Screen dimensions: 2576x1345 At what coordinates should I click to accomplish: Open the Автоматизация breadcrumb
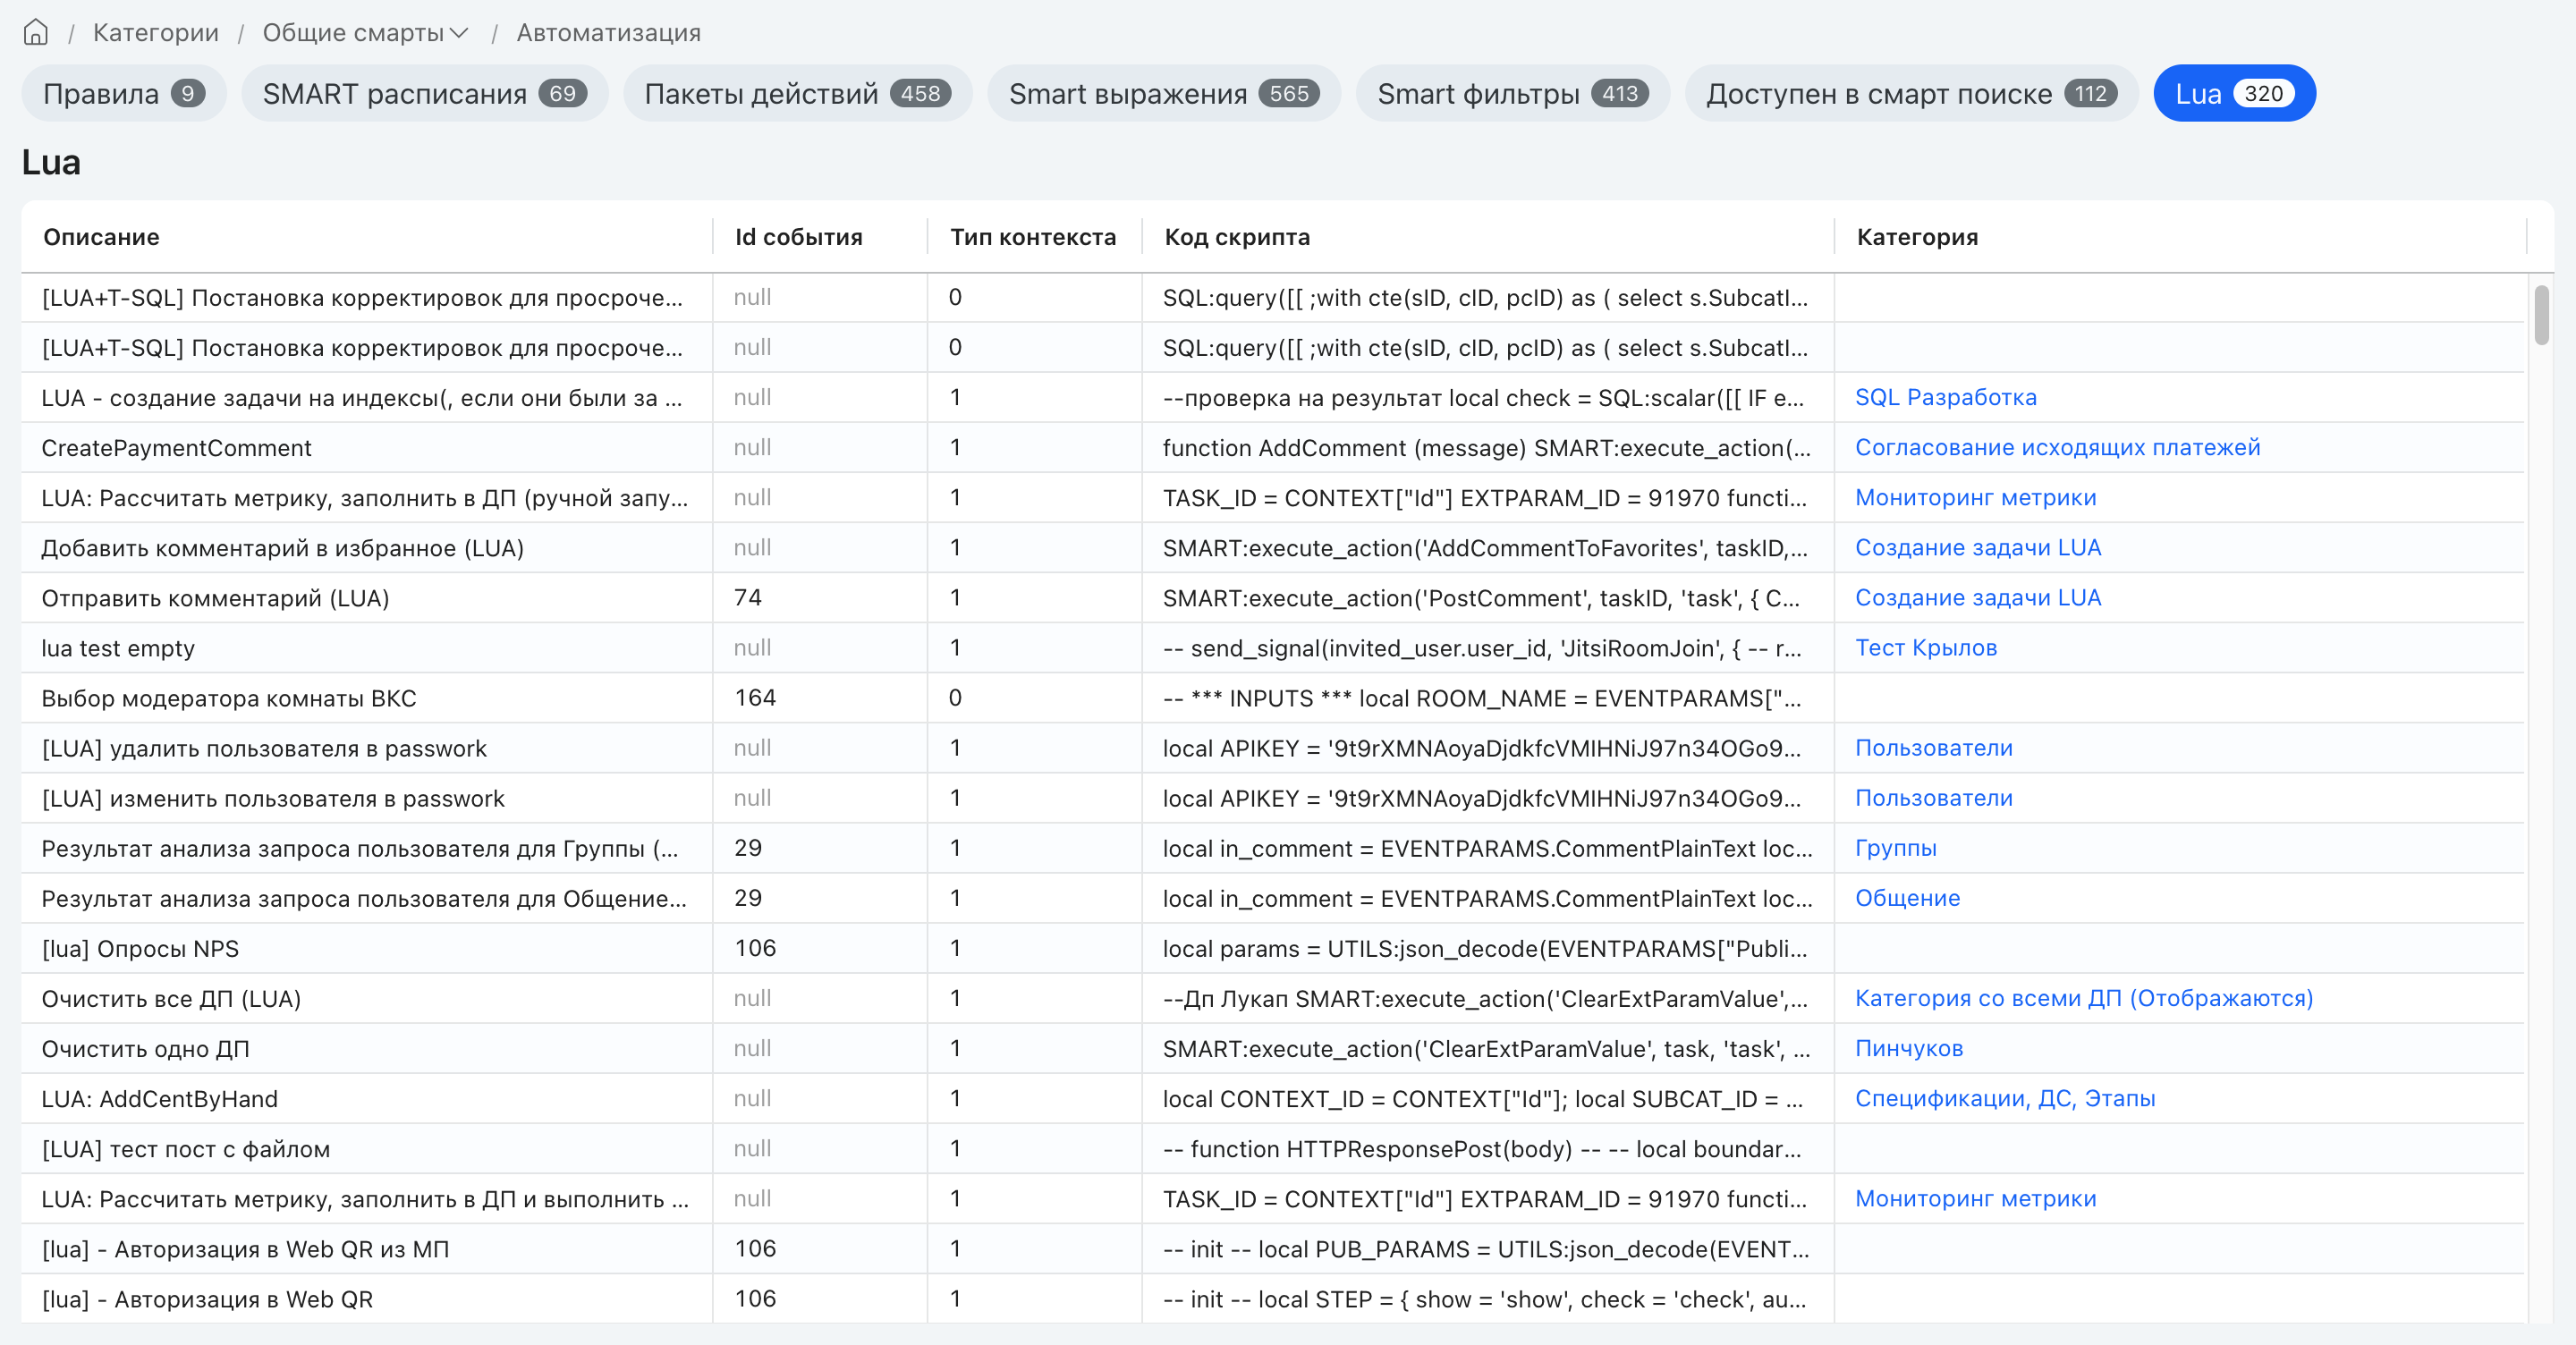(608, 33)
